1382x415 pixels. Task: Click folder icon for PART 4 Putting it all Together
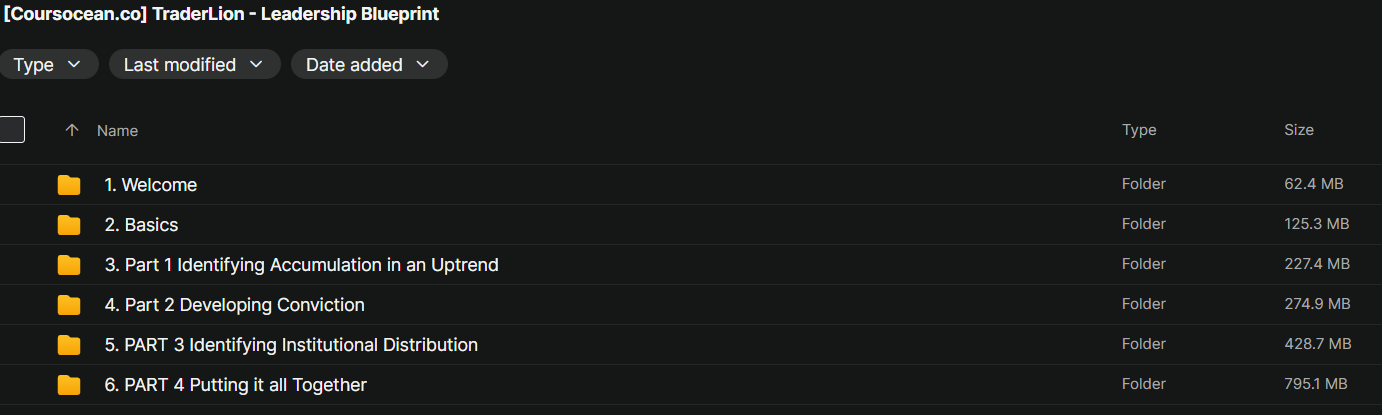(69, 385)
